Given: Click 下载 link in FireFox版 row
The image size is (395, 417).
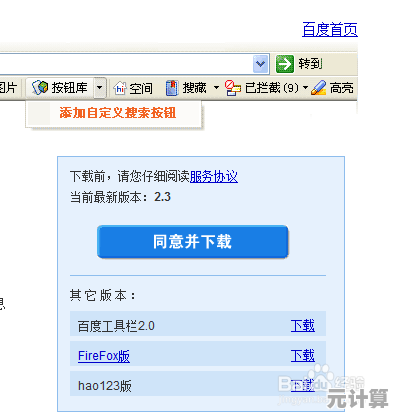Looking at the screenshot, I should (303, 356).
